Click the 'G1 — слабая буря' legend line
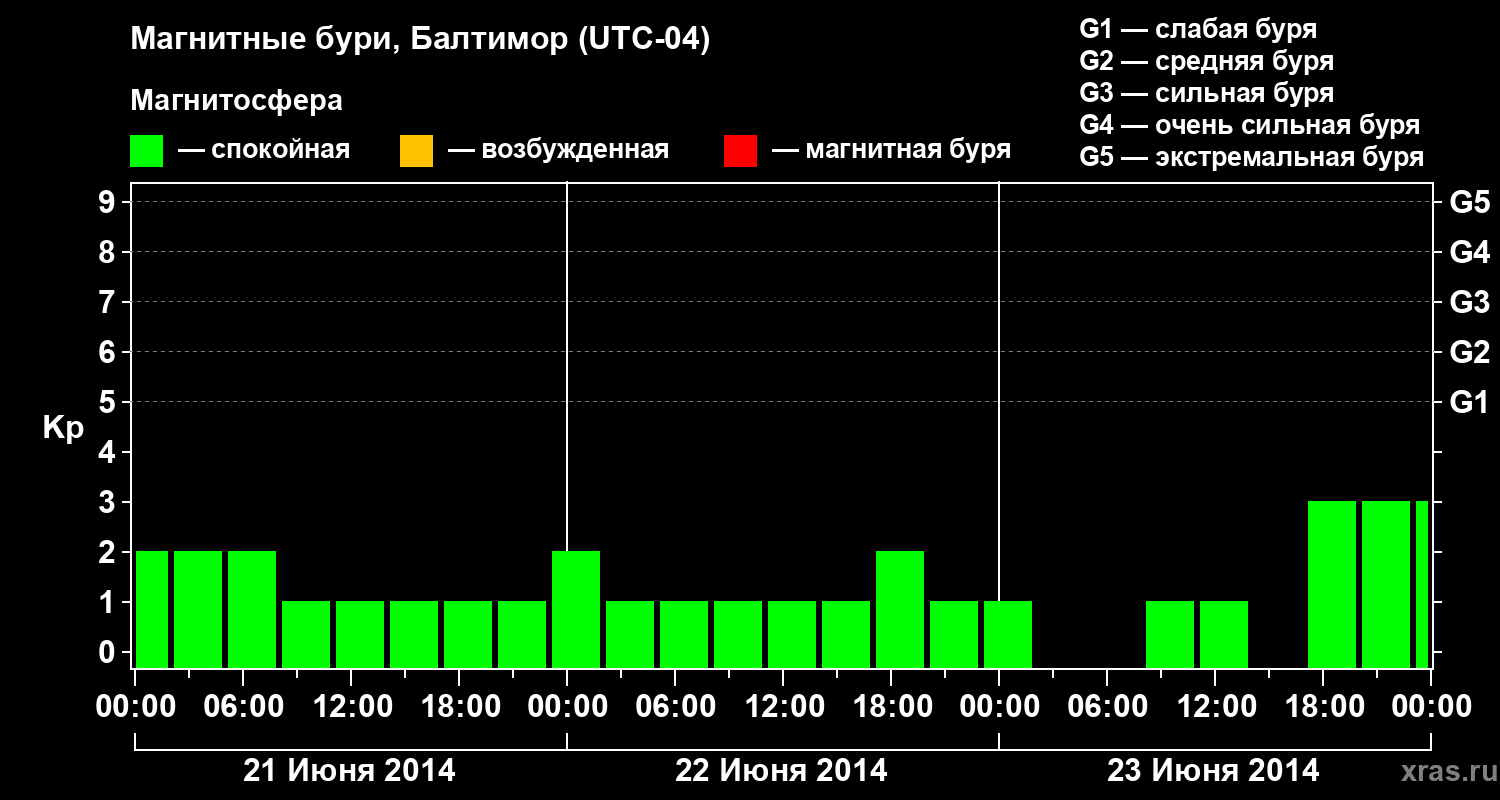The height and width of the screenshot is (800, 1500). tap(1198, 29)
